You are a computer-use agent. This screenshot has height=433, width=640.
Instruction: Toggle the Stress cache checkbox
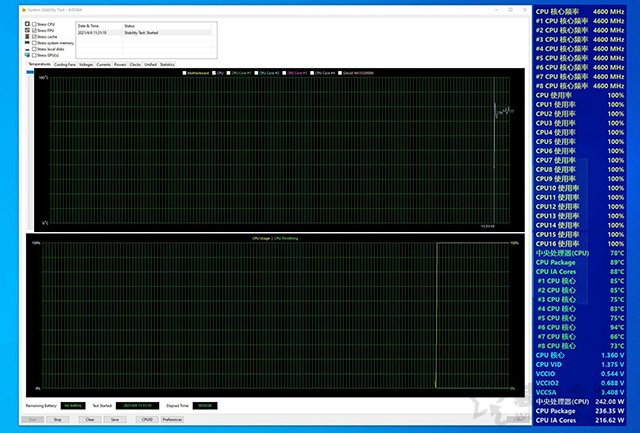pyautogui.click(x=34, y=37)
